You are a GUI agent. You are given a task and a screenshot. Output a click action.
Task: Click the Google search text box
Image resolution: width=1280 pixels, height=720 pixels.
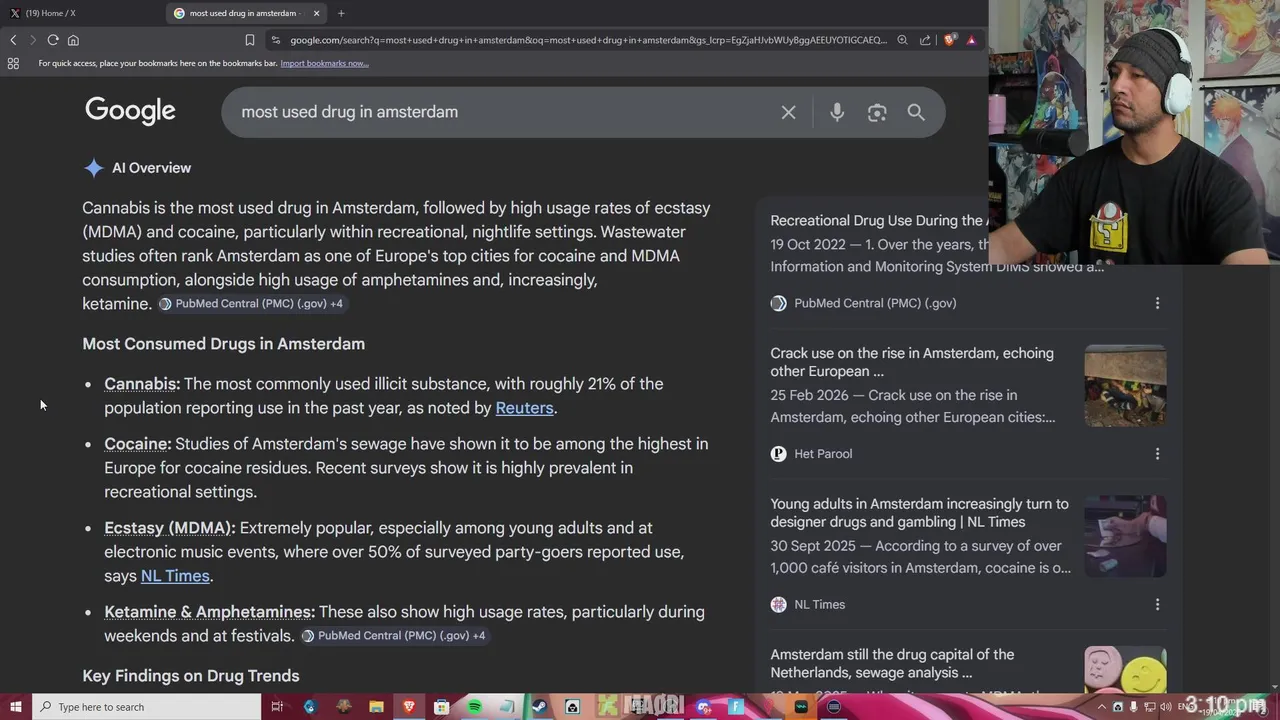point(500,112)
